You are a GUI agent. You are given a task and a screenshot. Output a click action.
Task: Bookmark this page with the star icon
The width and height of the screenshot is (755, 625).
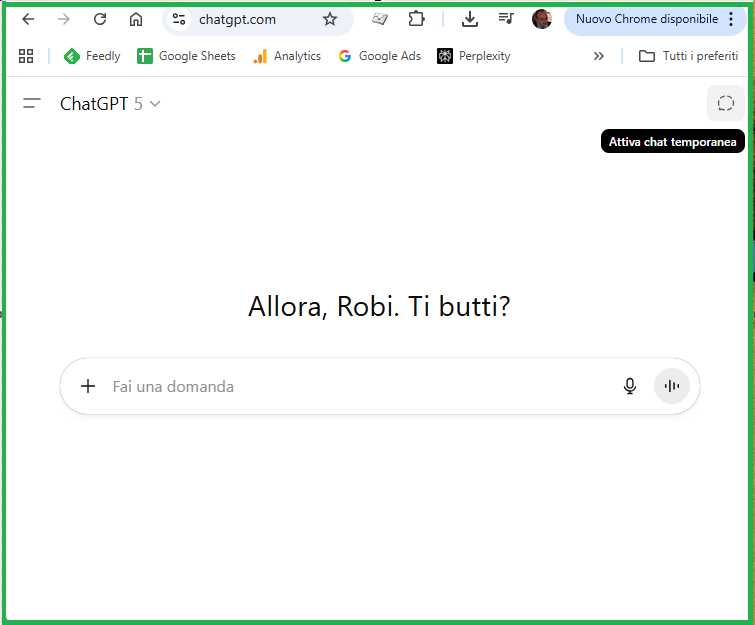click(x=330, y=19)
